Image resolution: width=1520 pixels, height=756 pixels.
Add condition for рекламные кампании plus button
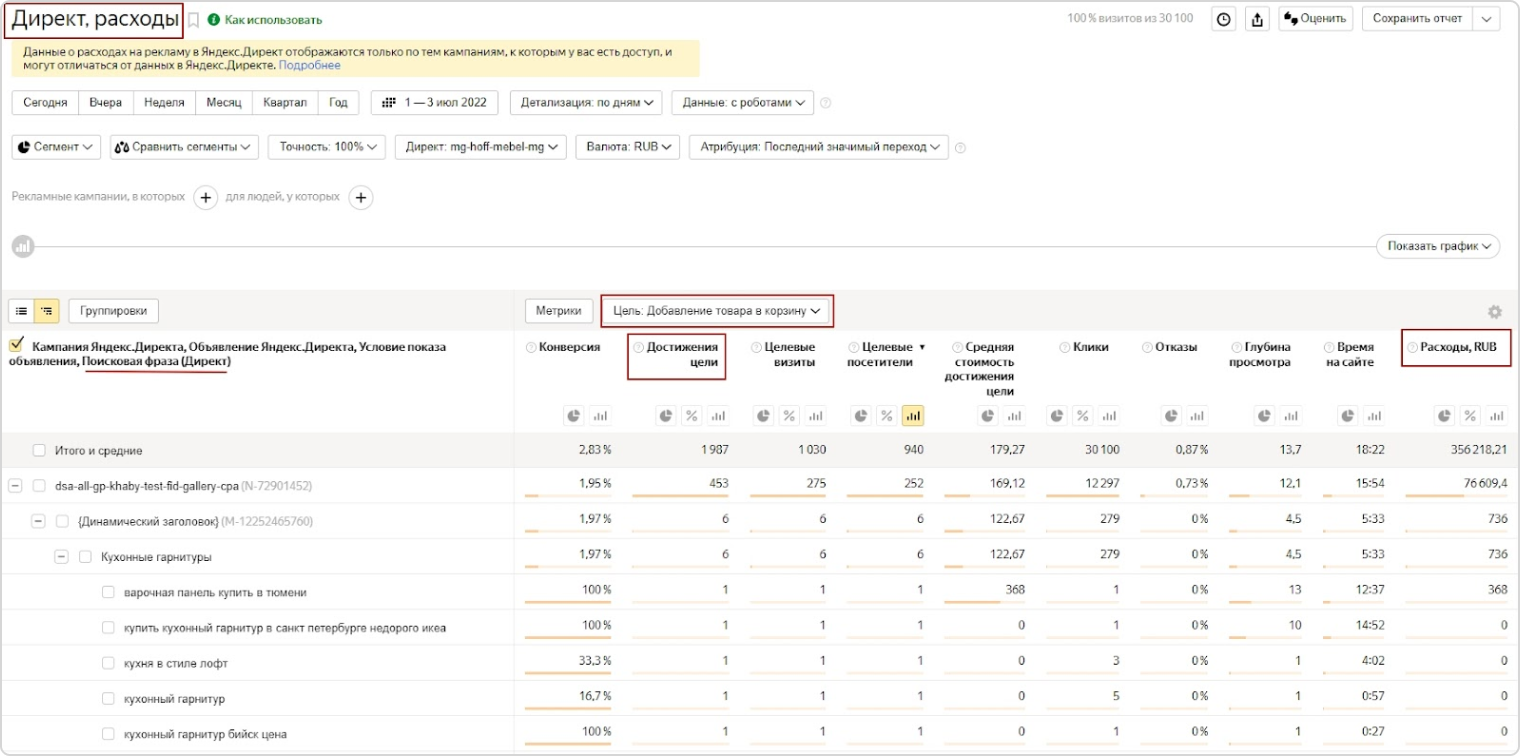click(x=205, y=197)
